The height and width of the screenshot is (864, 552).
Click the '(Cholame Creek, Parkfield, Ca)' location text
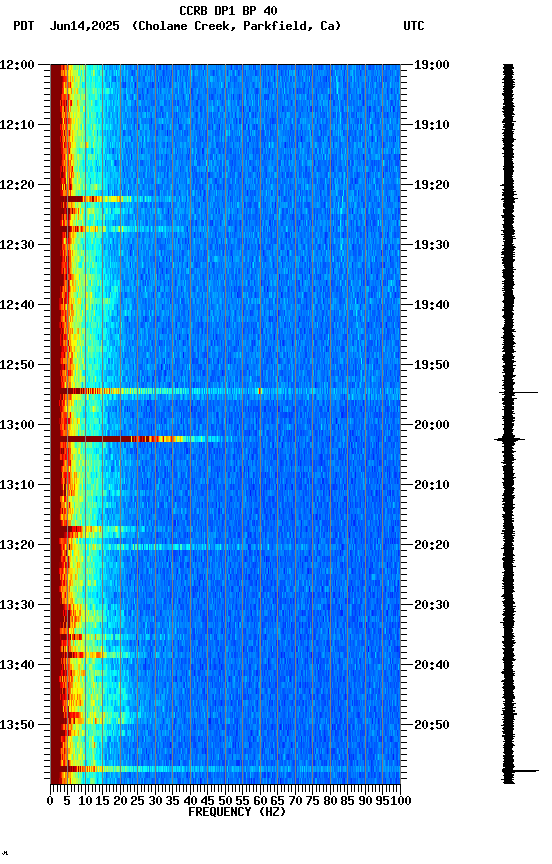click(236, 26)
